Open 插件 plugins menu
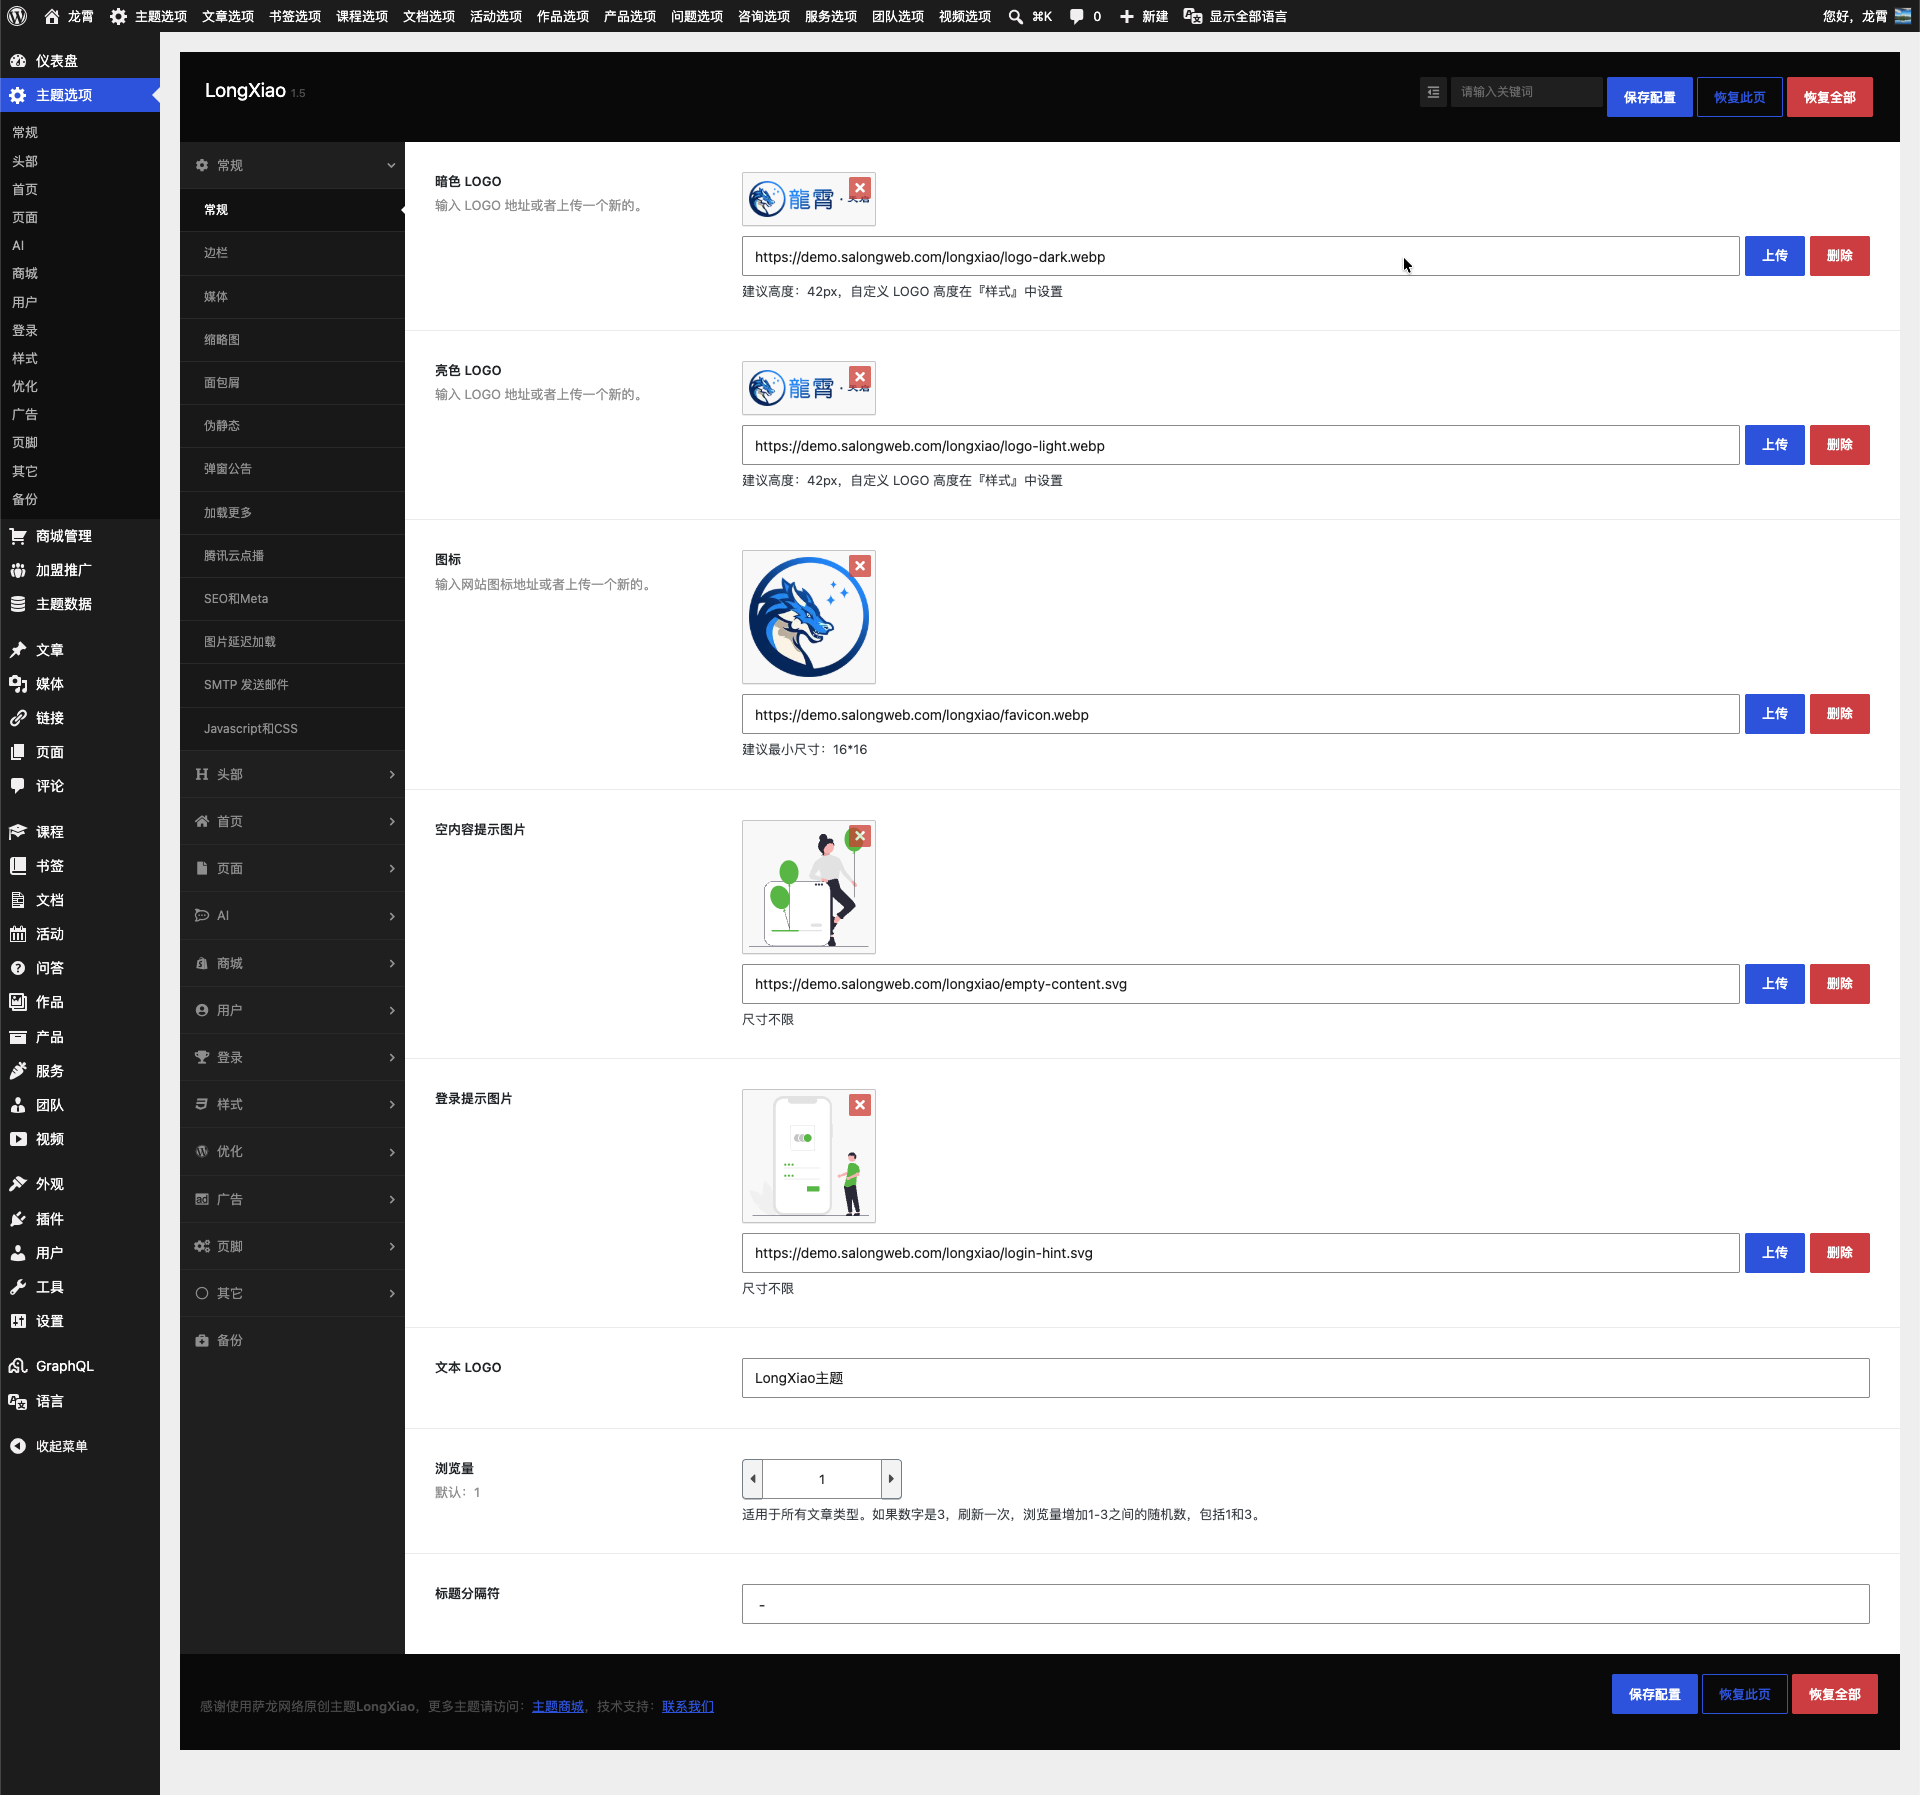 click(x=80, y=1219)
